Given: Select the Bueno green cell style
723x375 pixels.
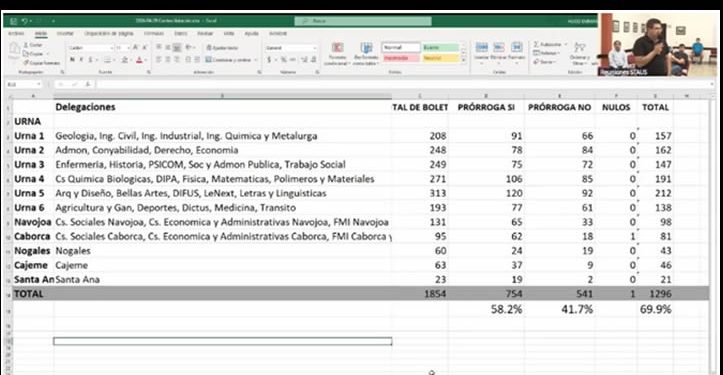Looking at the screenshot, I should 440,48.
